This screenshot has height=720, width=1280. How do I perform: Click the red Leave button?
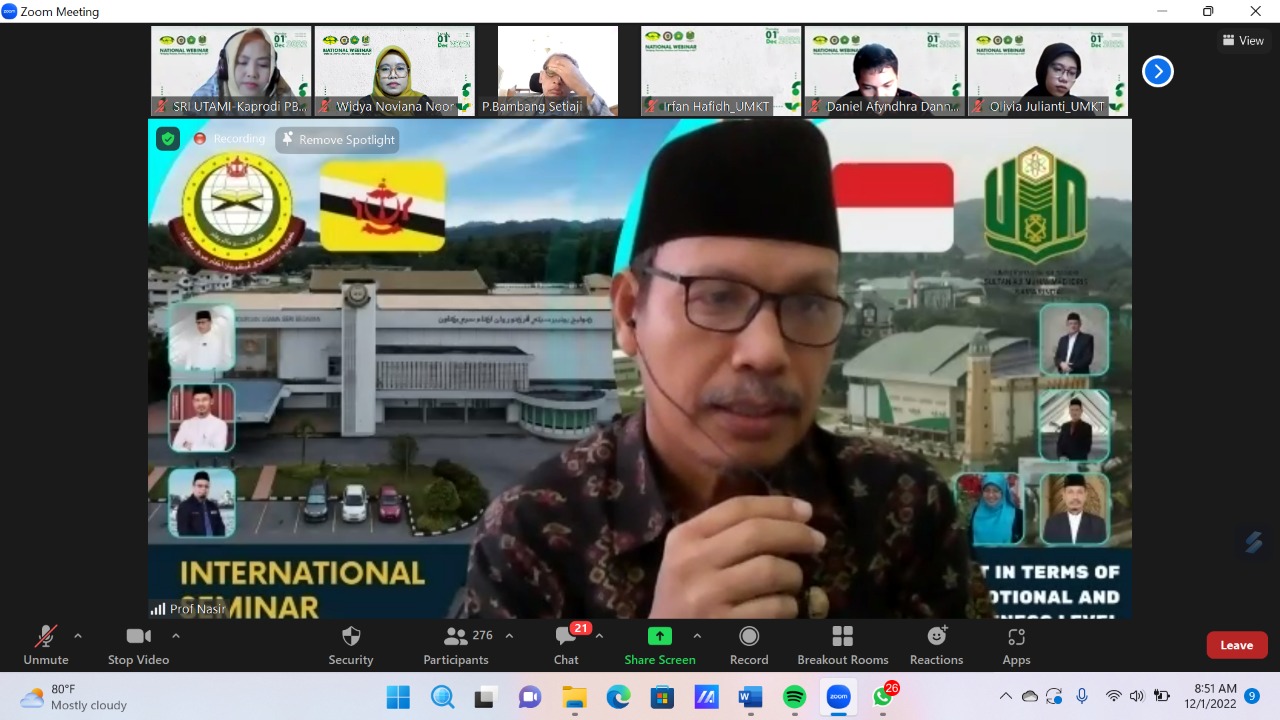1237,645
